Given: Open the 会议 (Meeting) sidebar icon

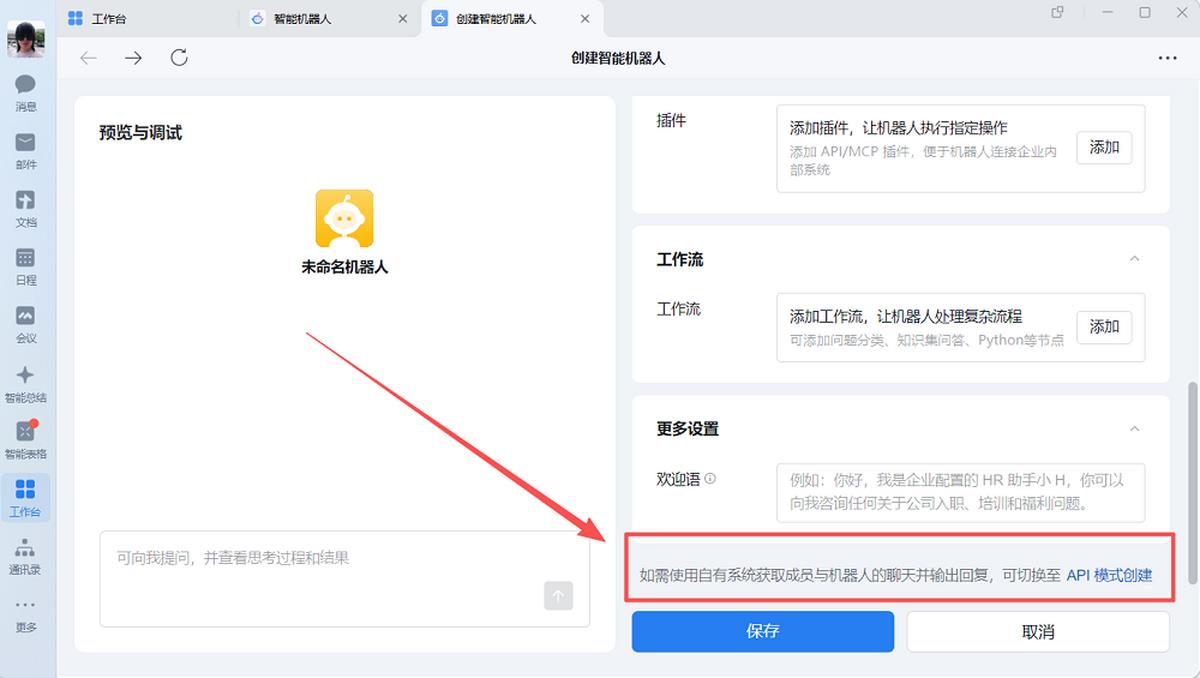Looking at the screenshot, I should (x=26, y=324).
